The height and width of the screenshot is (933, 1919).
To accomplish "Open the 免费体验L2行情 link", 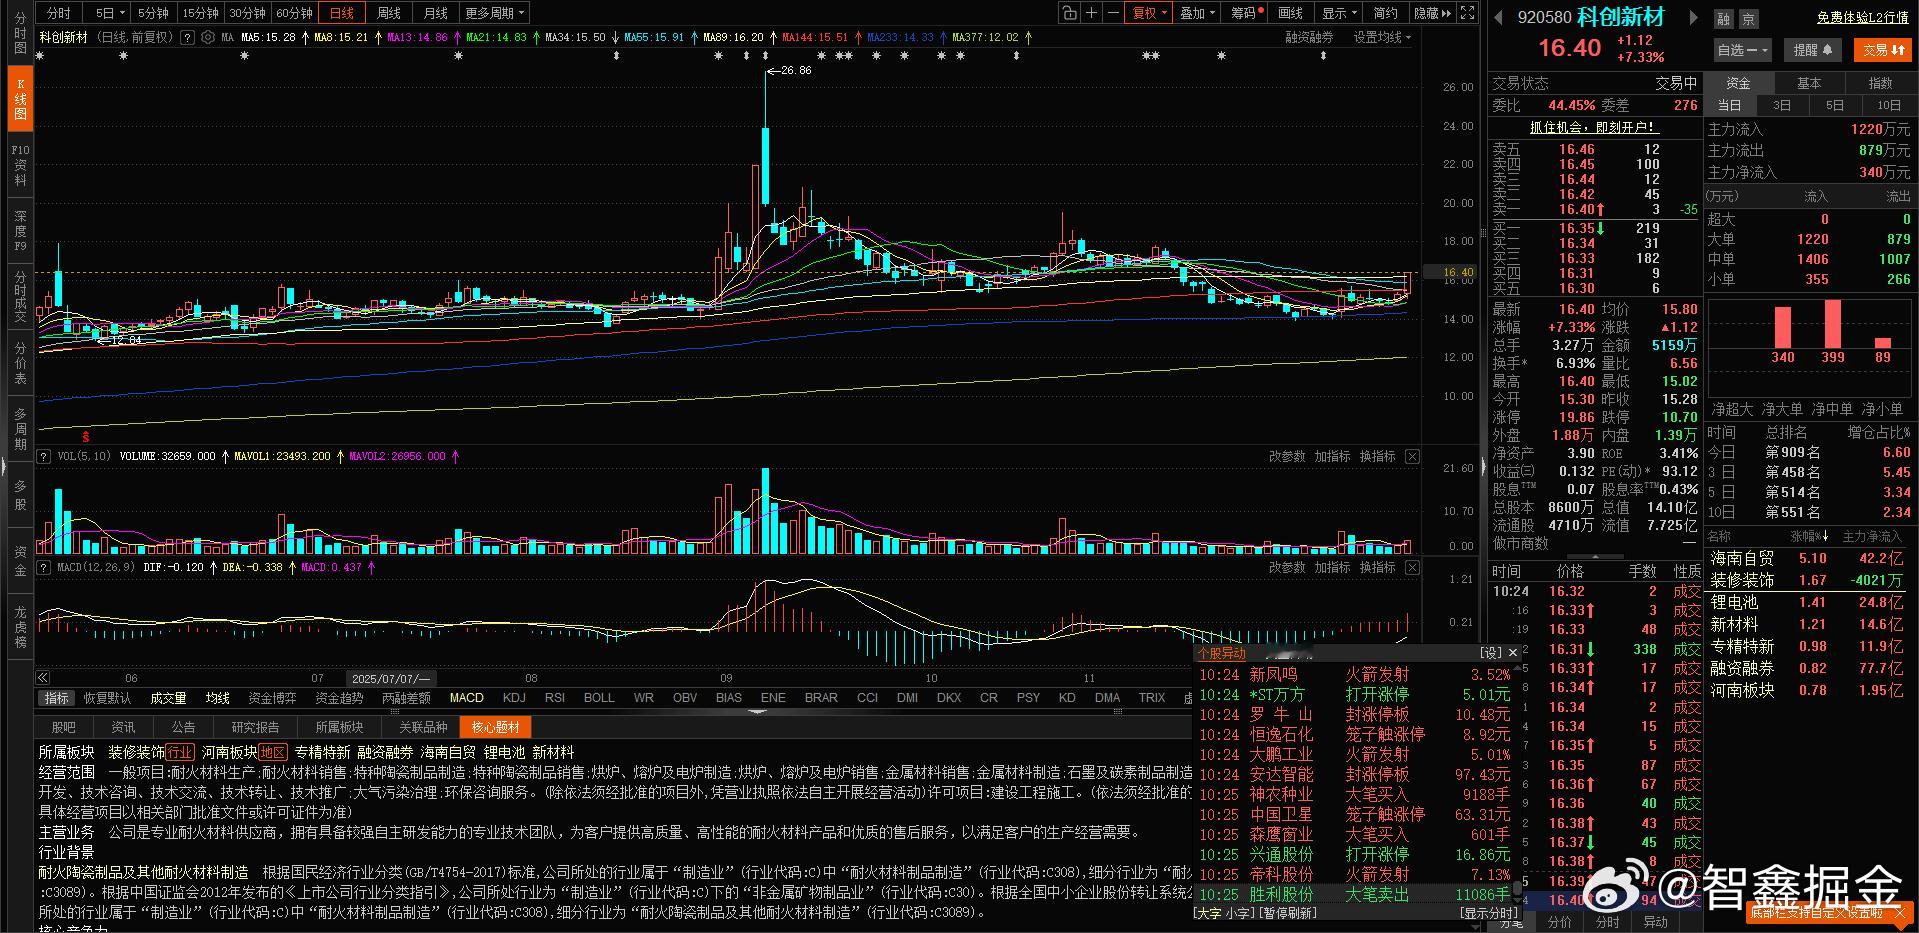I will (x=1862, y=17).
